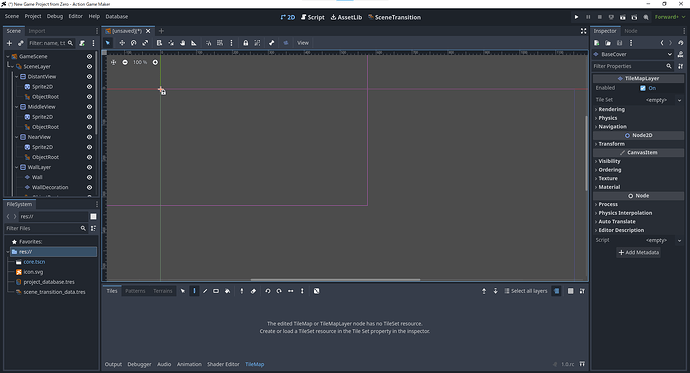Stop the running project
The height and width of the screenshot is (373, 690).
tap(599, 17)
